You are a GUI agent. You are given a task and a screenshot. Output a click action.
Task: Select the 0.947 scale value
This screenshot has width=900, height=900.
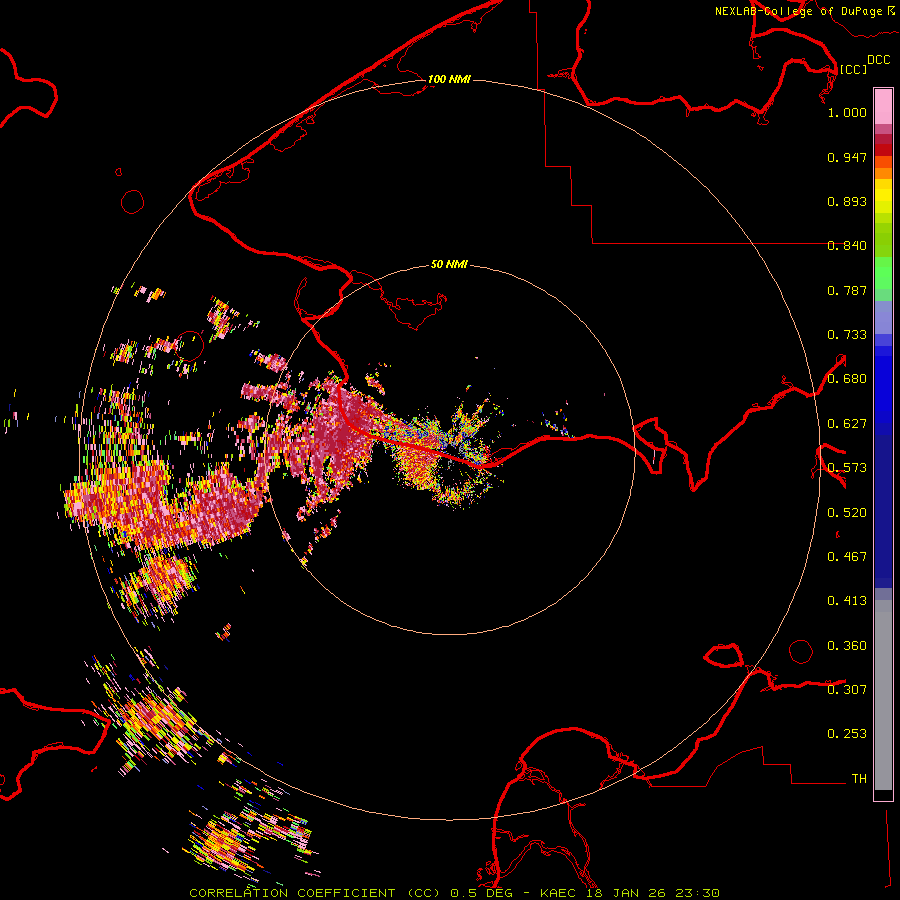click(847, 157)
